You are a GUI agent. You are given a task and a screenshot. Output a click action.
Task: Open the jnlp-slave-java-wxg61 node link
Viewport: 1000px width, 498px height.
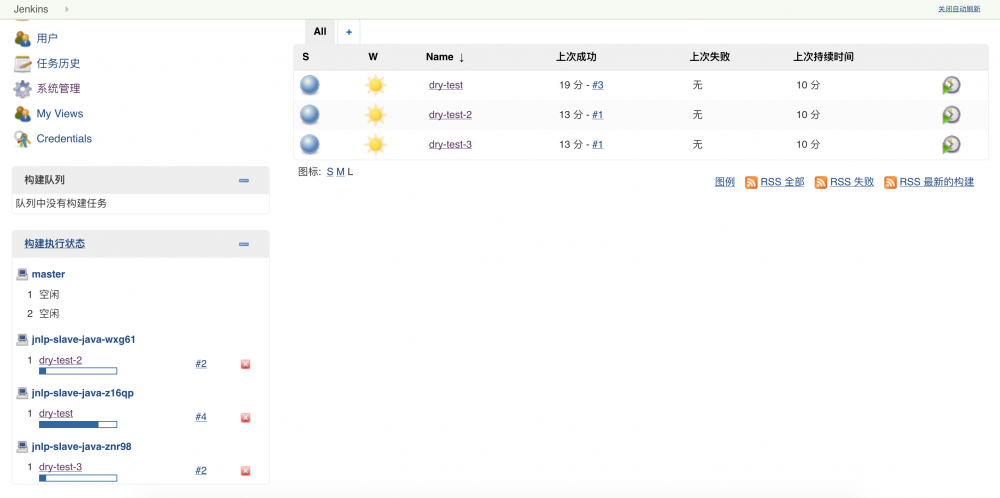tap(84, 339)
